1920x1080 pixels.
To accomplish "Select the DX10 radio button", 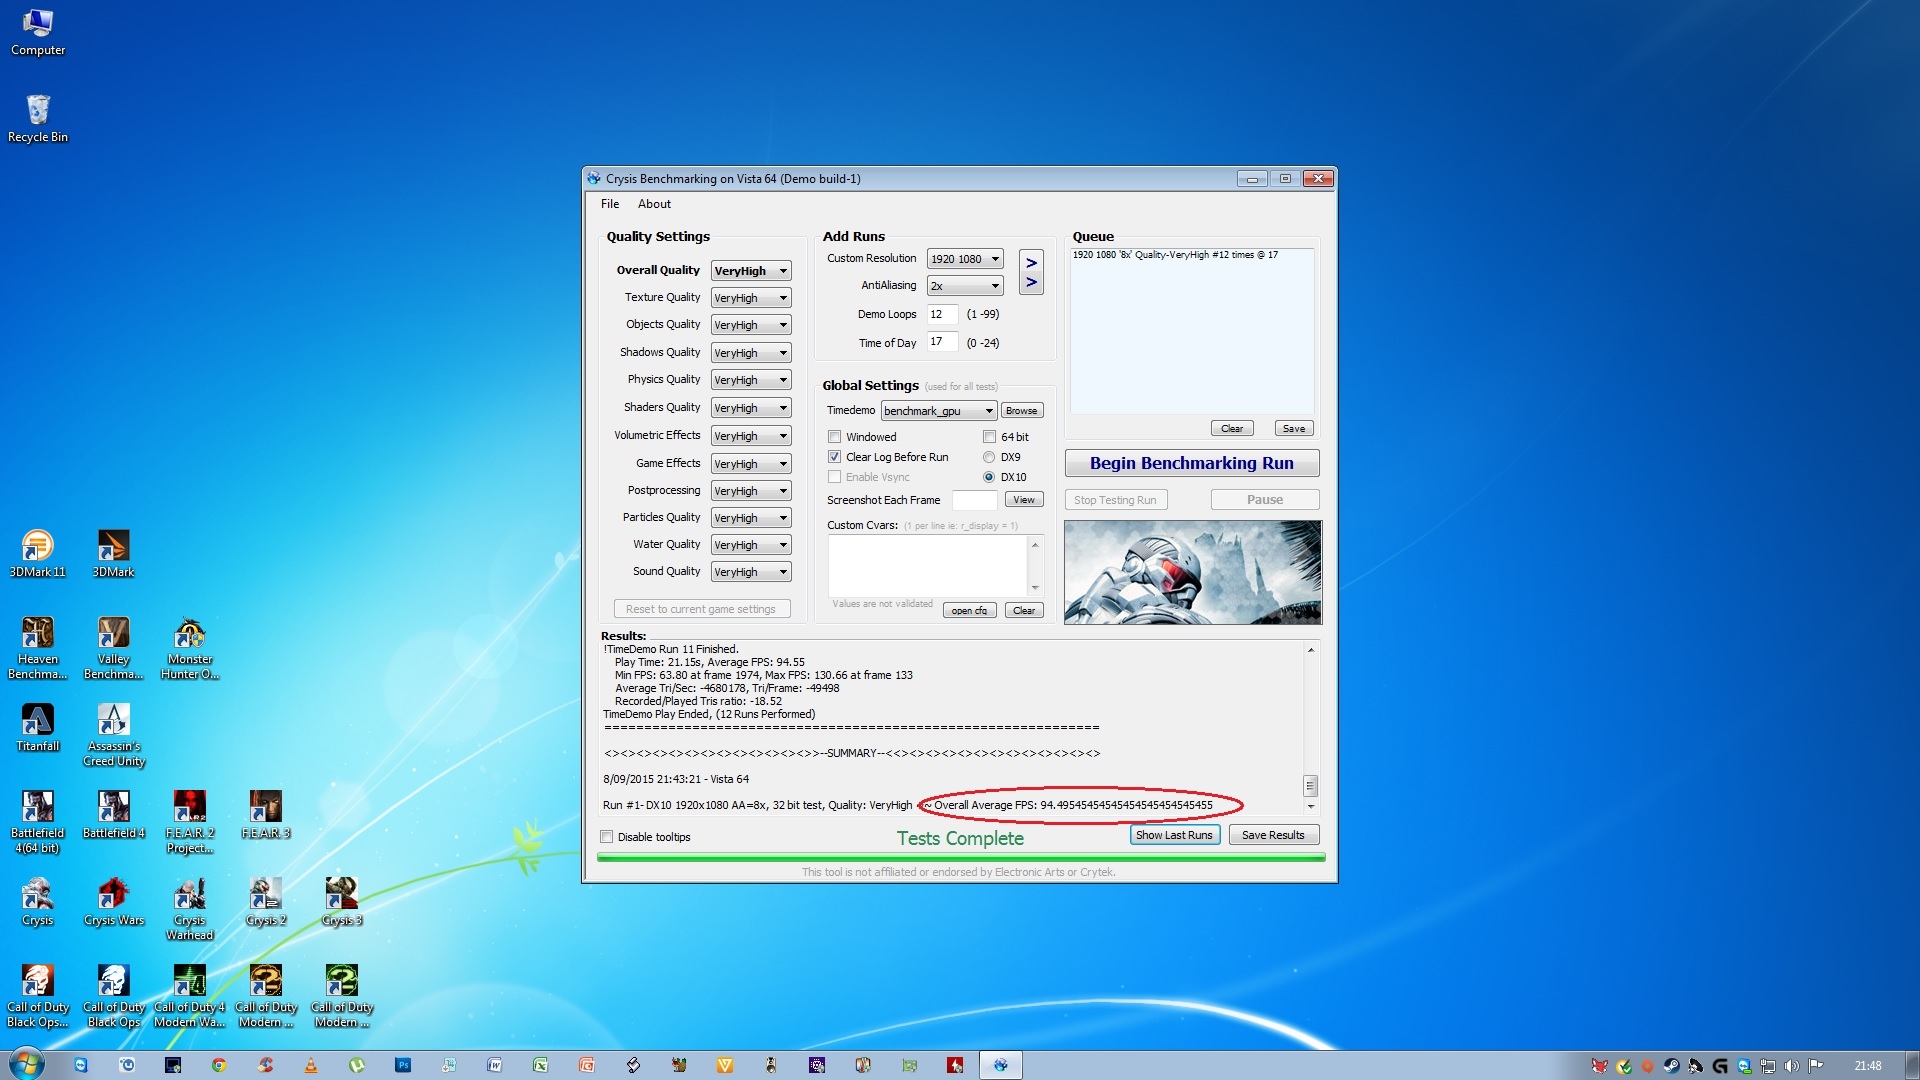I will (989, 477).
